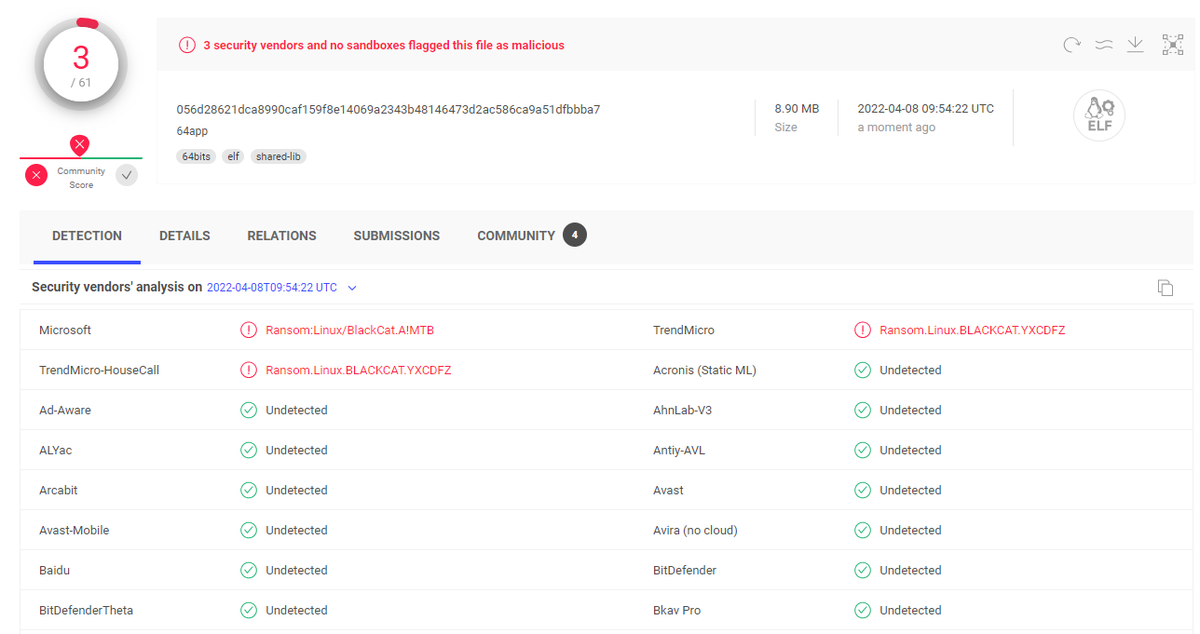Viewport: 1200px width, 634px height.
Task: Click TrendMicro result Ransom.Linux.BLACKCAT.YXCDFZ
Action: tap(972, 330)
